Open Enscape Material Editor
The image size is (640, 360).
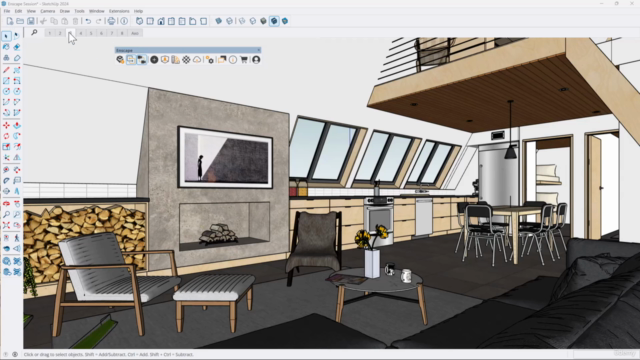(186, 60)
